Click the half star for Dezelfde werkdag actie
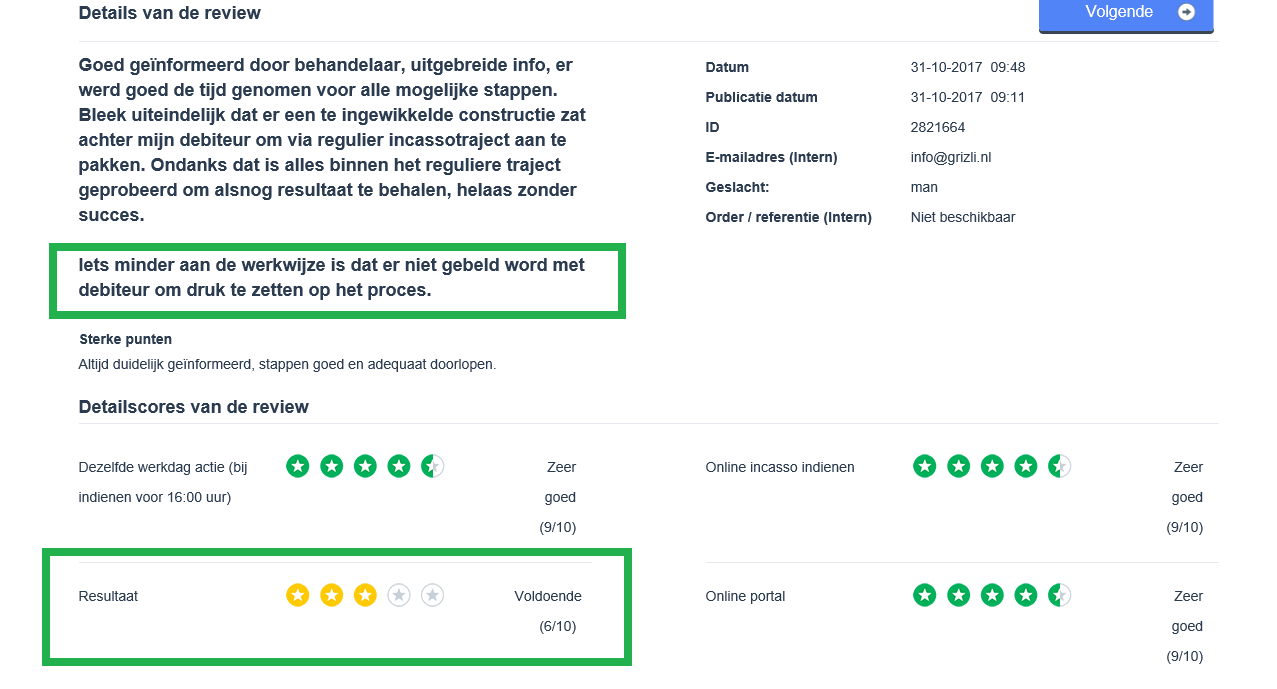1277x689 pixels. pos(432,466)
